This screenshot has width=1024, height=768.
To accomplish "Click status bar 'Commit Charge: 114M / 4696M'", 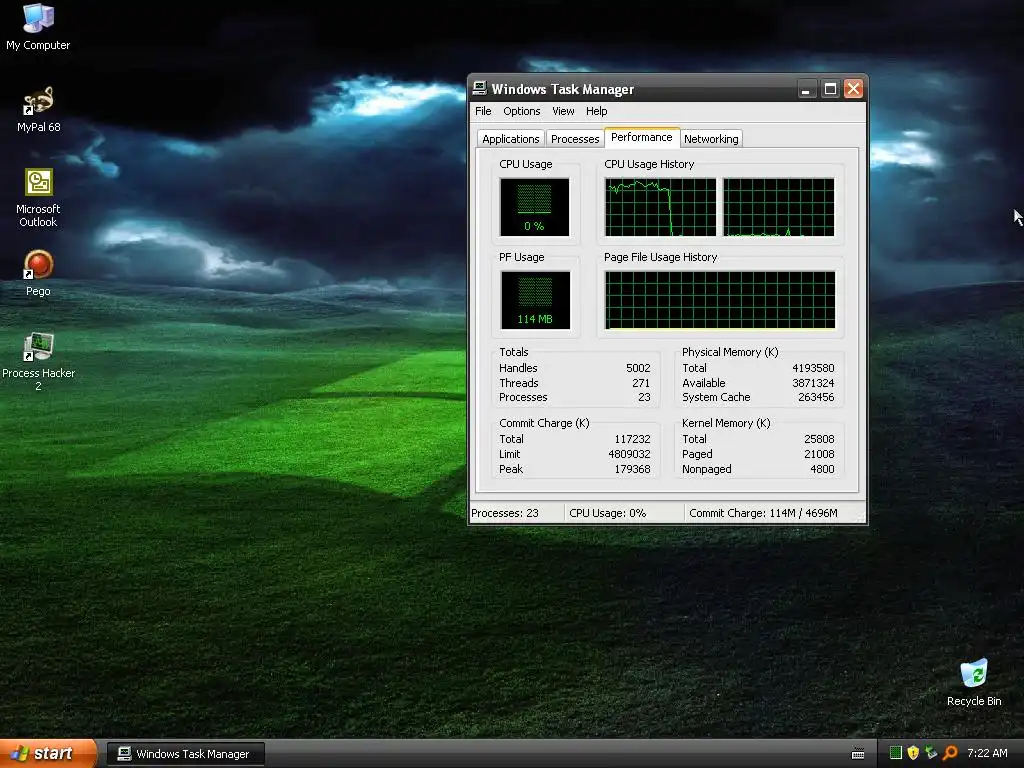I will pos(763,513).
